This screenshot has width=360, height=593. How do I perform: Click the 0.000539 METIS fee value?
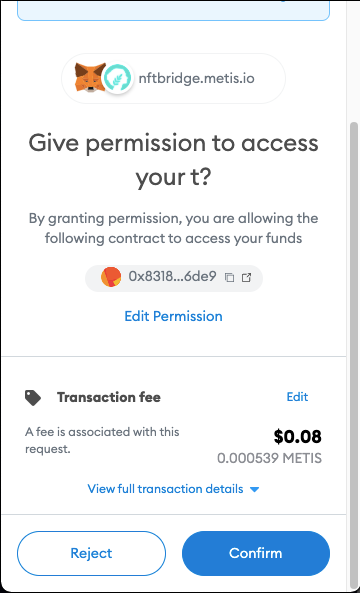tap(269, 458)
